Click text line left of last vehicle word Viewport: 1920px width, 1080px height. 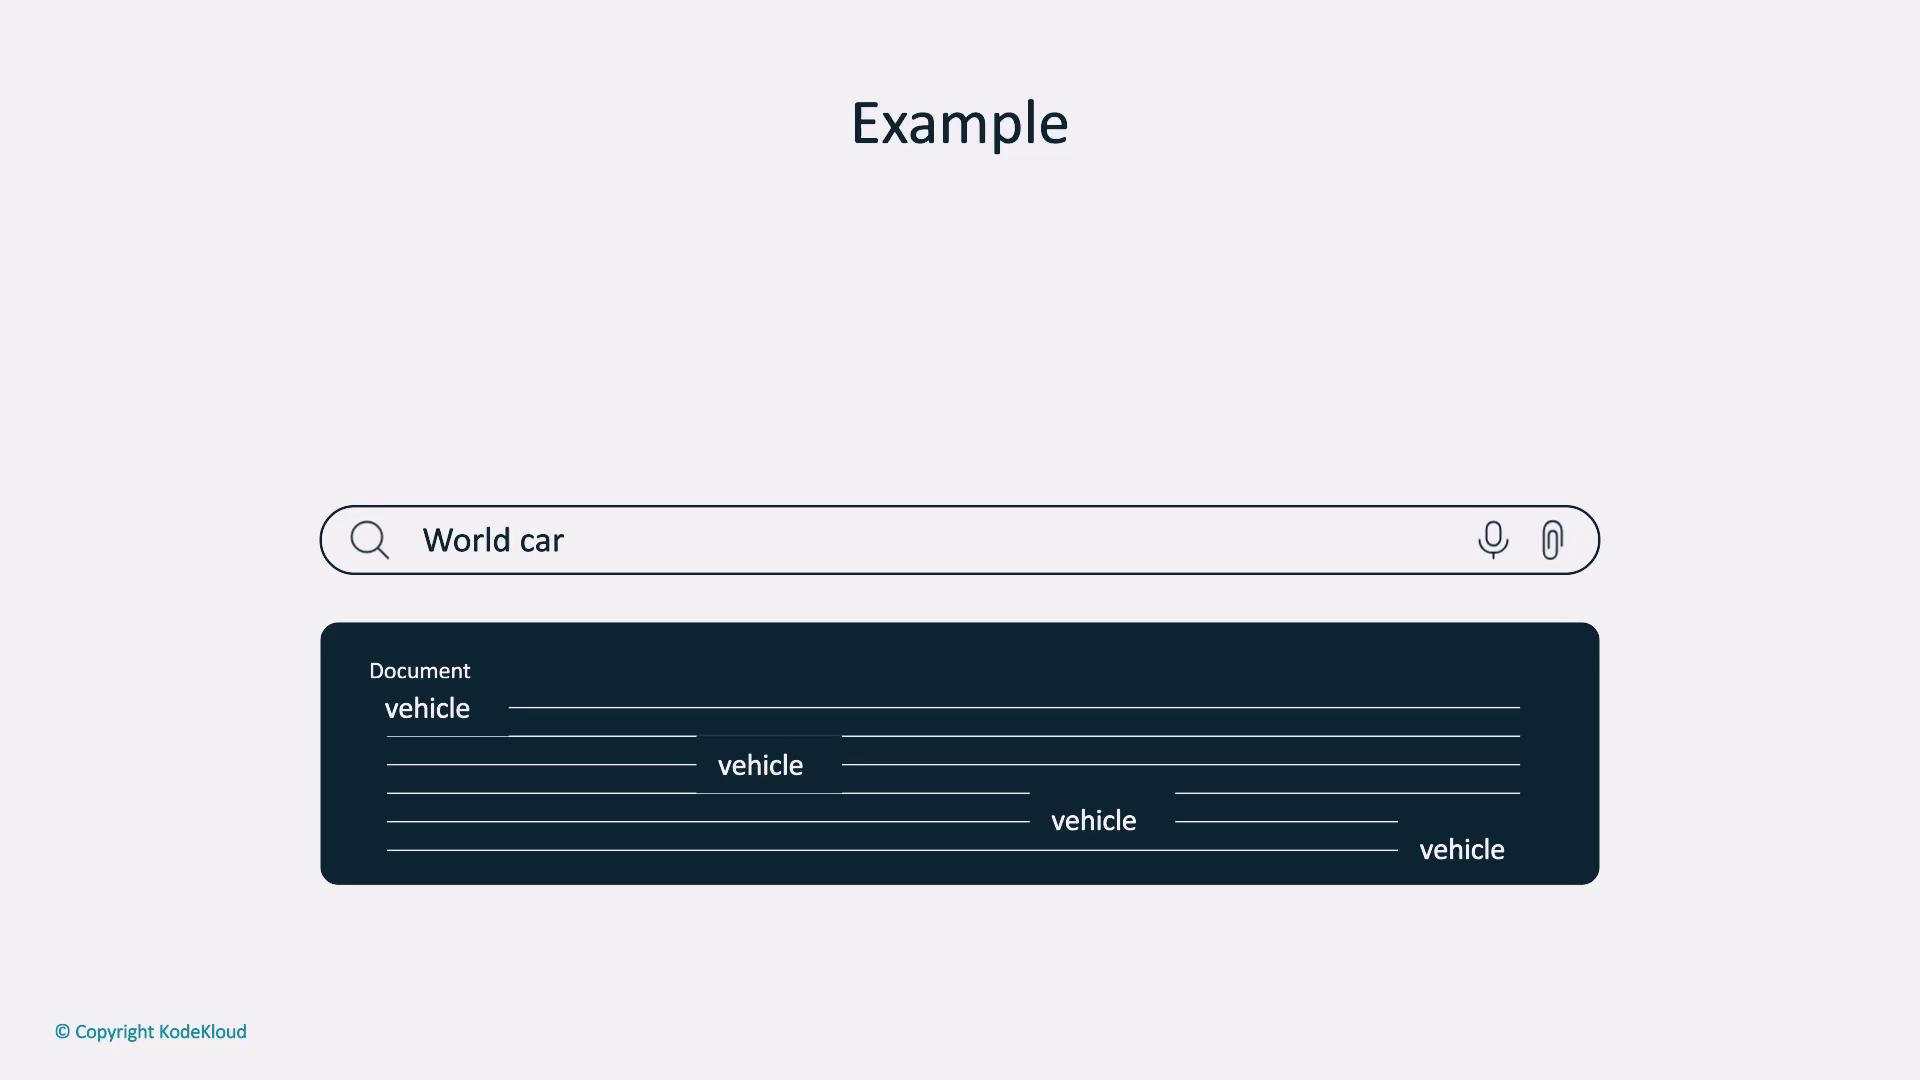coord(891,850)
